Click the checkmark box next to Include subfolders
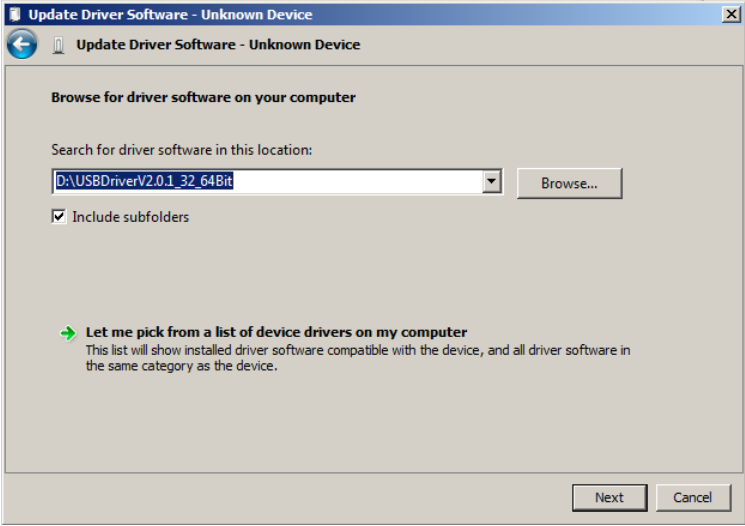Viewport: 745px width, 526px height. tap(59, 217)
